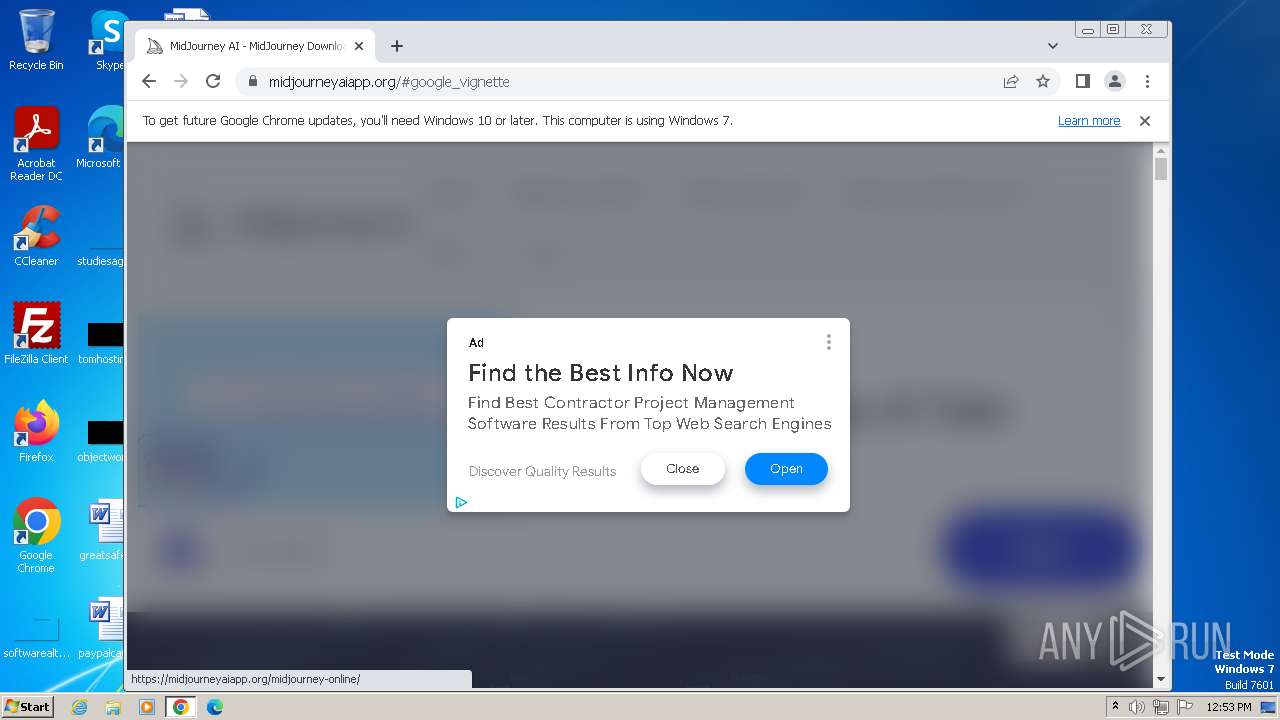This screenshot has height=720, width=1280.
Task: Open Microsoft Edge from the taskbar
Action: pyautogui.click(x=215, y=707)
